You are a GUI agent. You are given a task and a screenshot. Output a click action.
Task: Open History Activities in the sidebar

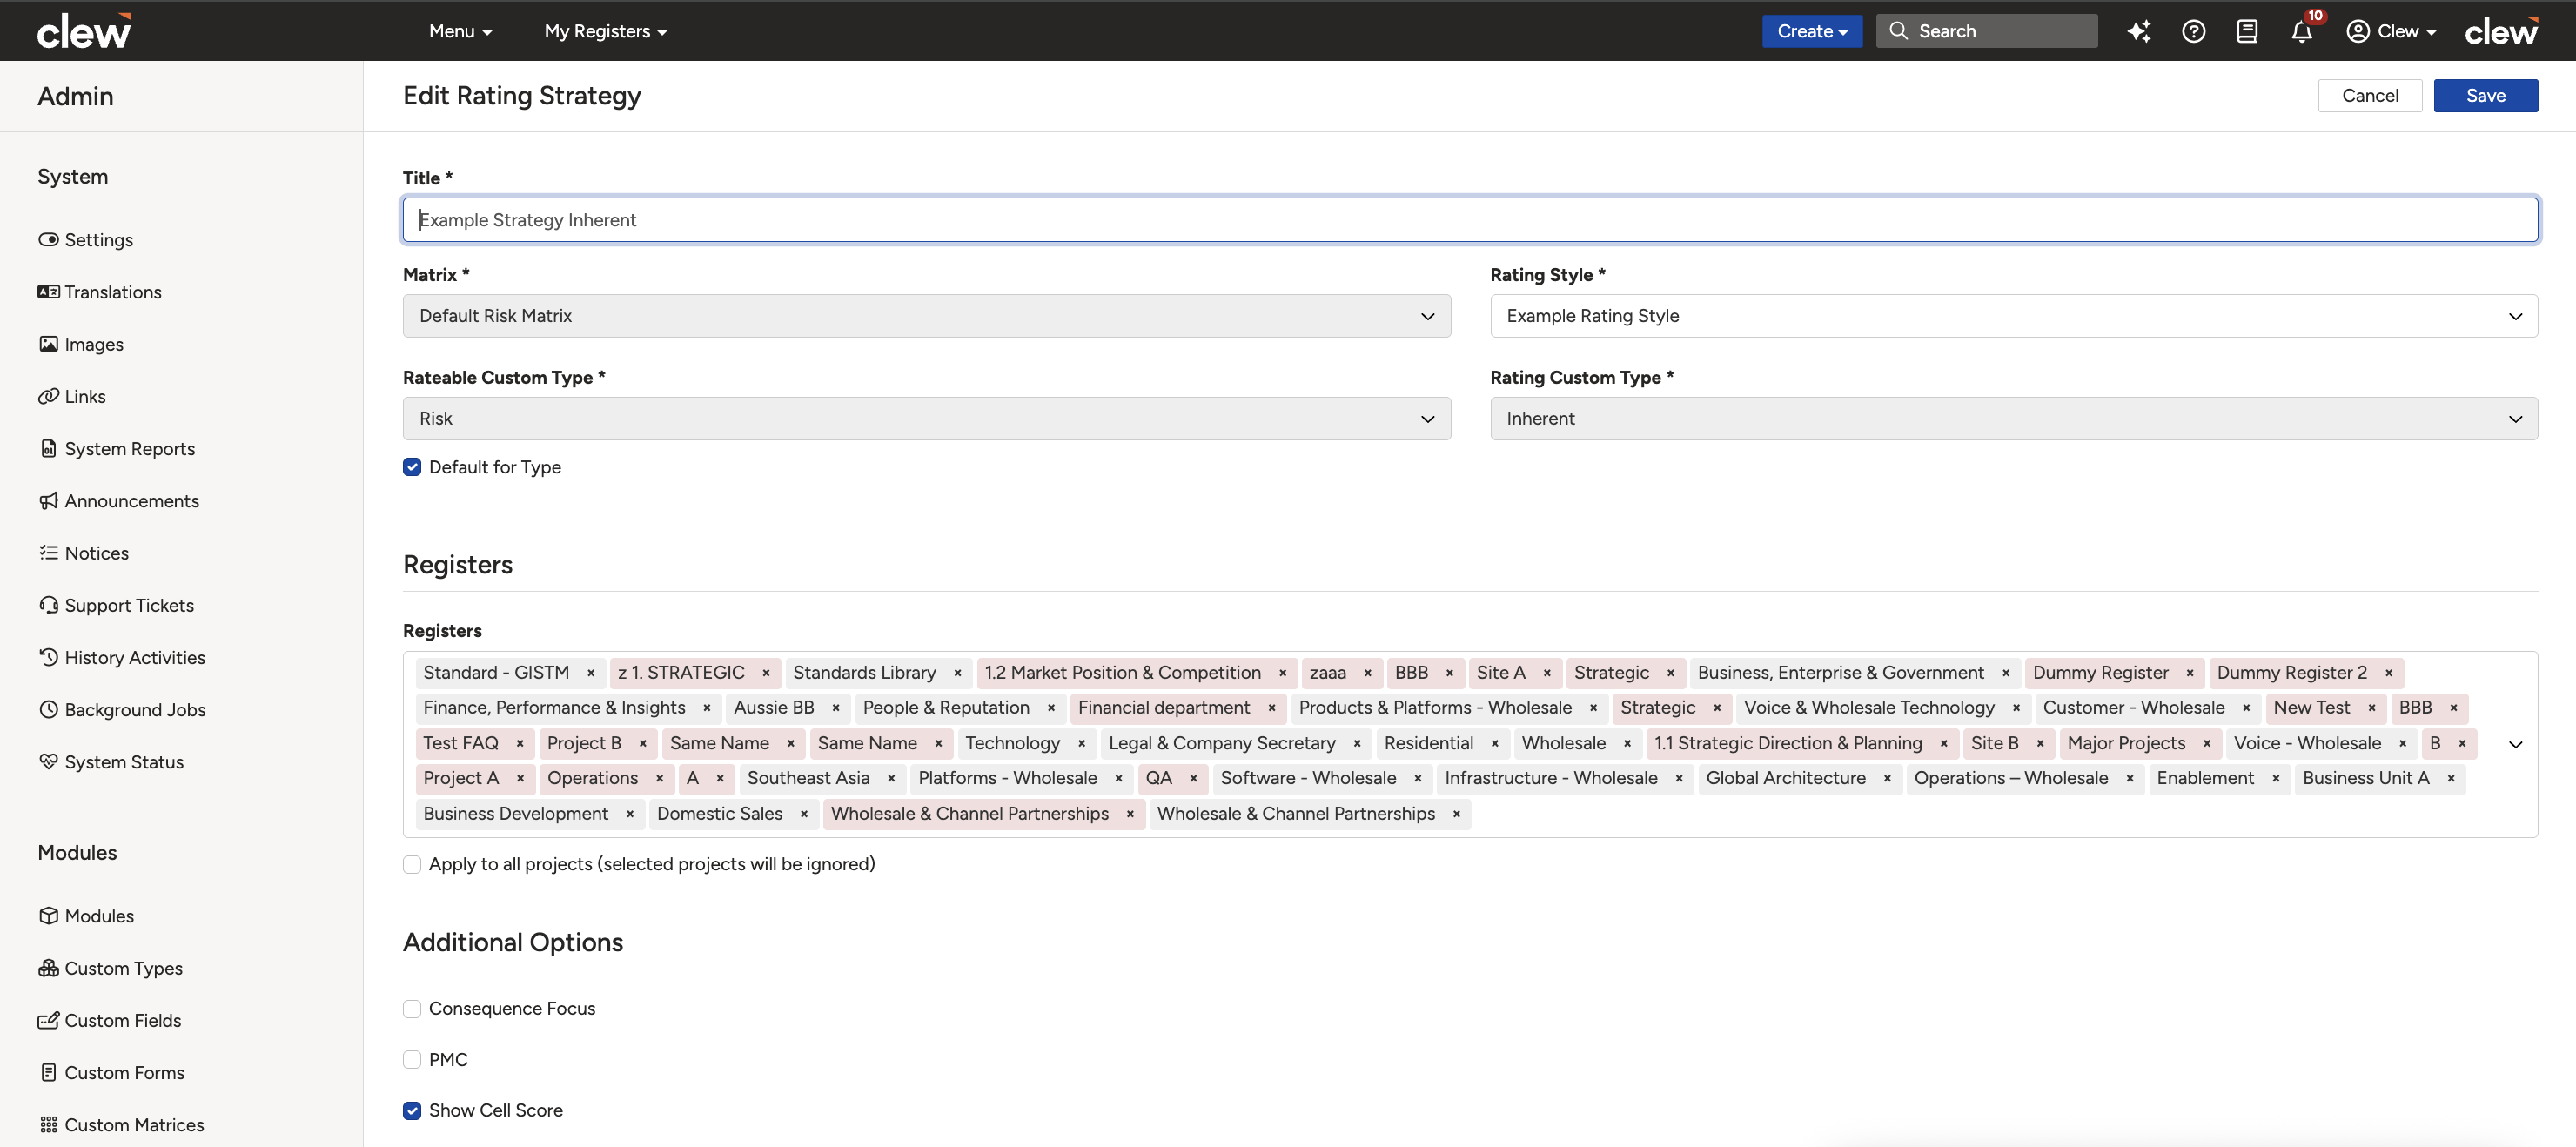pos(122,658)
